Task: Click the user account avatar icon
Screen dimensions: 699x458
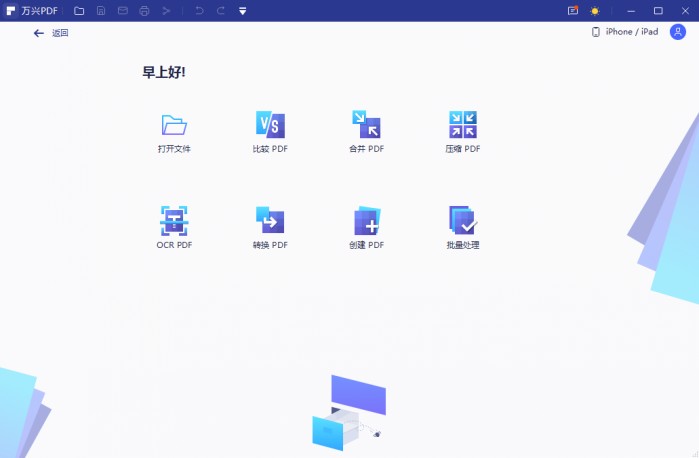Action: (678, 32)
